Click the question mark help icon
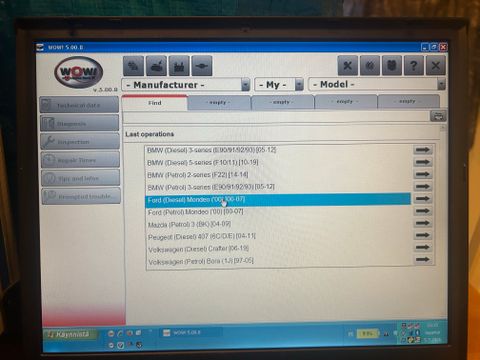480x360 pixels. click(414, 65)
